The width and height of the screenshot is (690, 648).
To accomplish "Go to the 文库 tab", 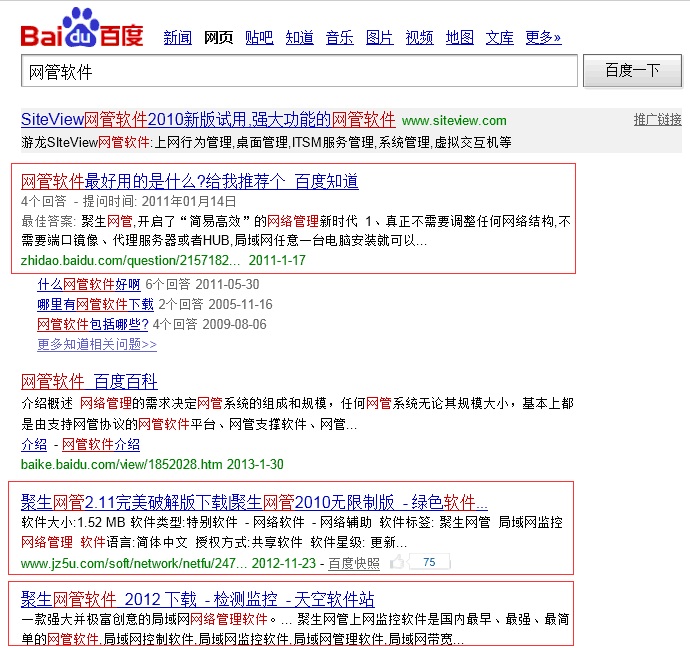I will 499,37.
